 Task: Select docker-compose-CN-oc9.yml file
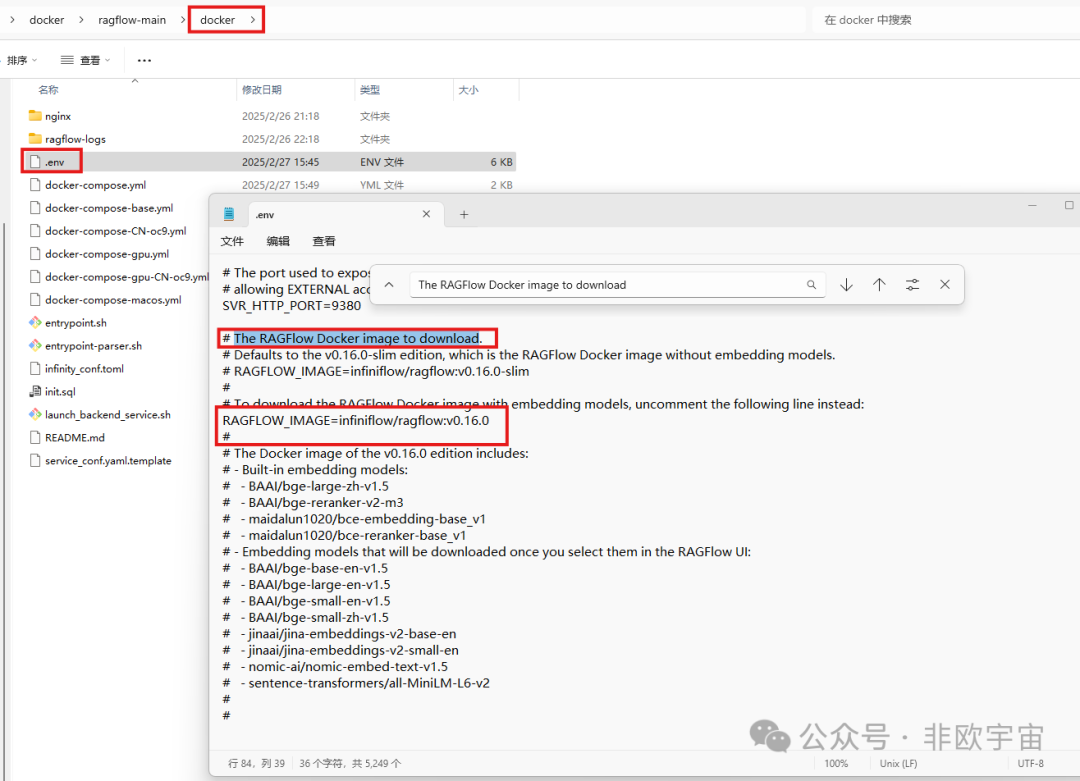[x=116, y=231]
